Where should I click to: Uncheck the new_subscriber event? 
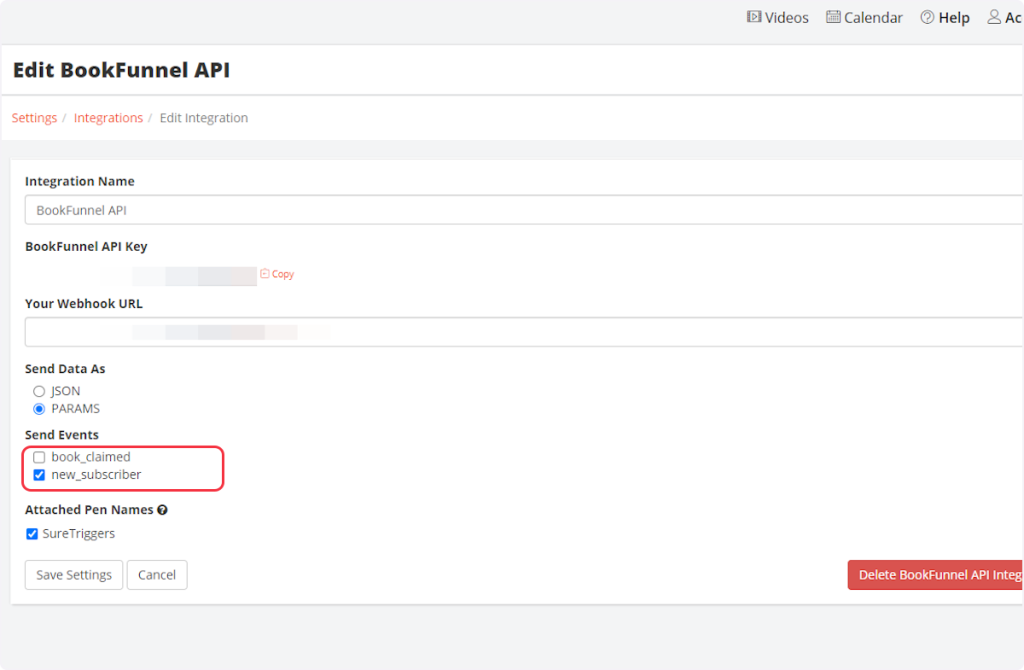pyautogui.click(x=40, y=475)
